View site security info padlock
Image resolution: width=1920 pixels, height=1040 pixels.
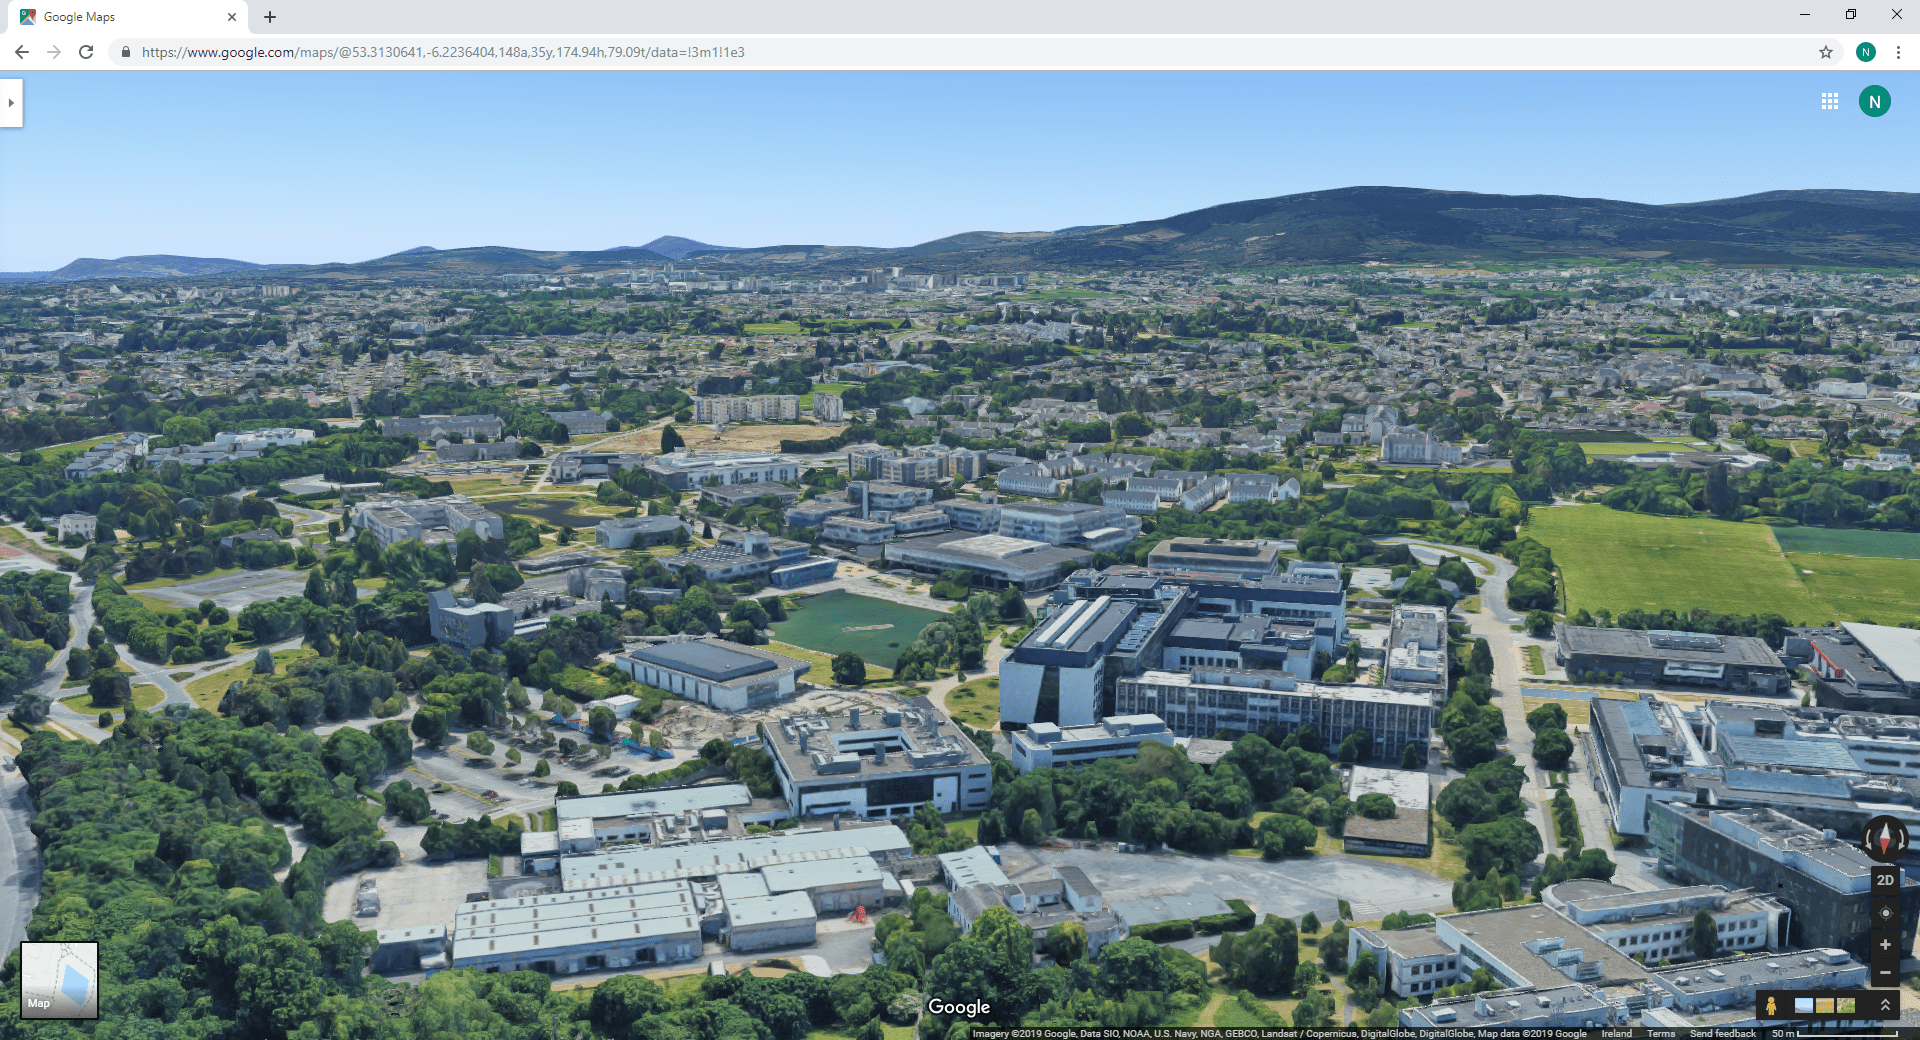tap(126, 52)
